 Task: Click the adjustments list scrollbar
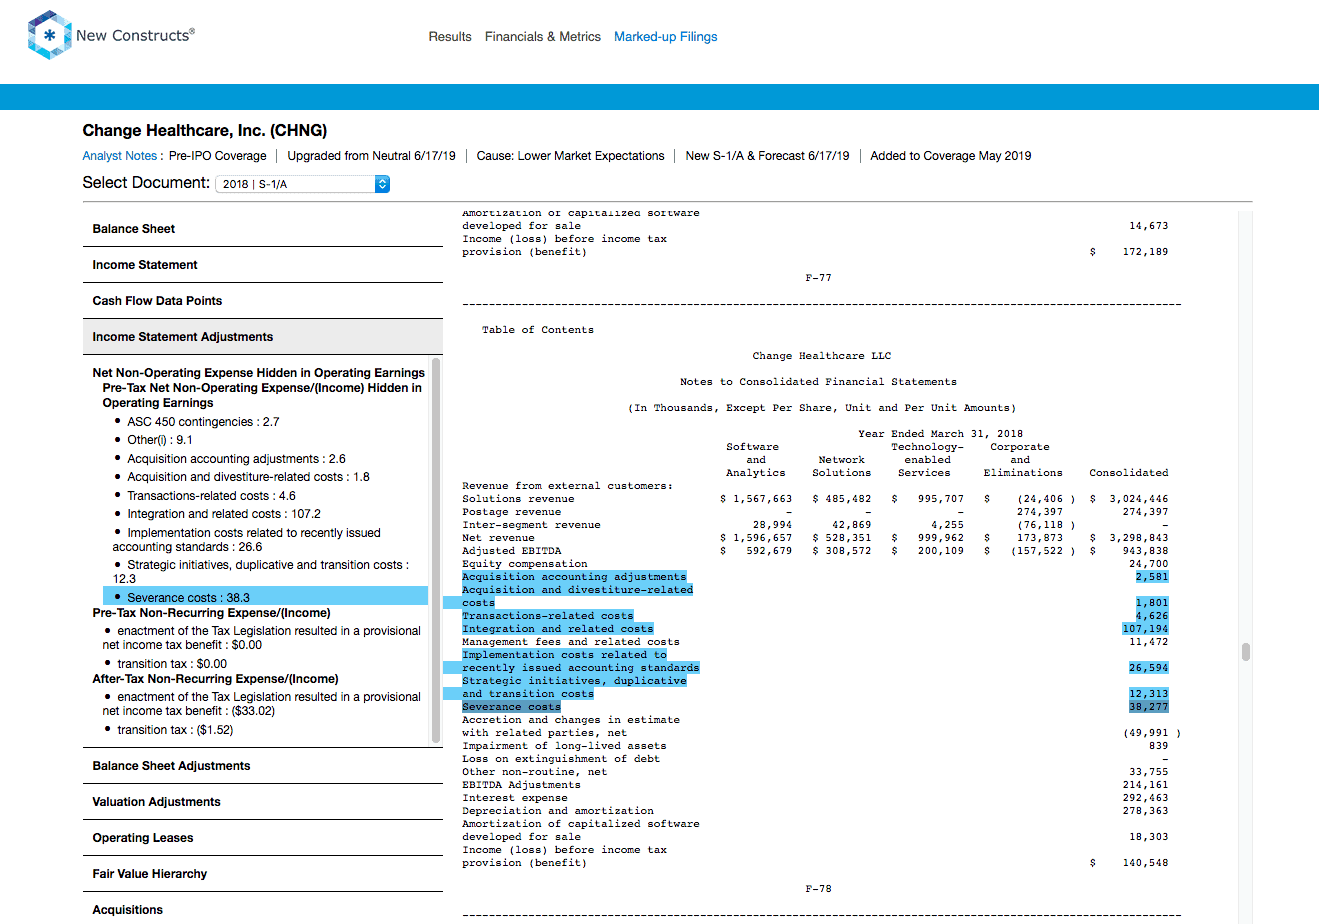pos(436,550)
